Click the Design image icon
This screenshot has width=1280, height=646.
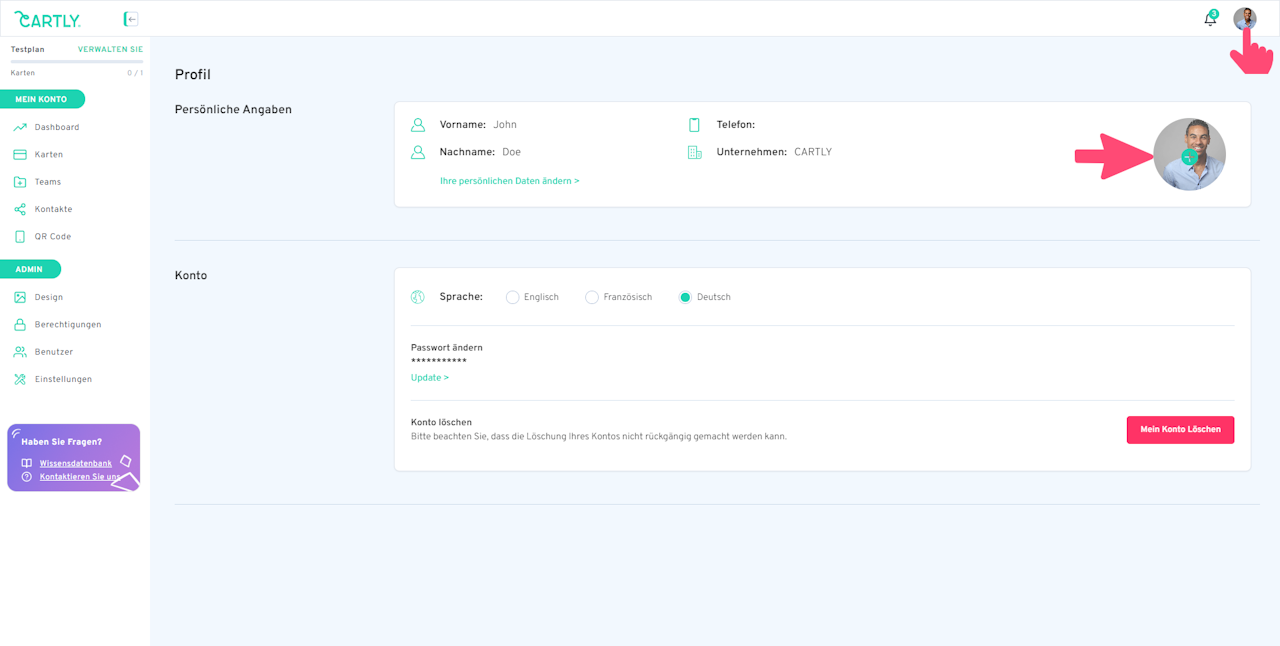click(20, 297)
